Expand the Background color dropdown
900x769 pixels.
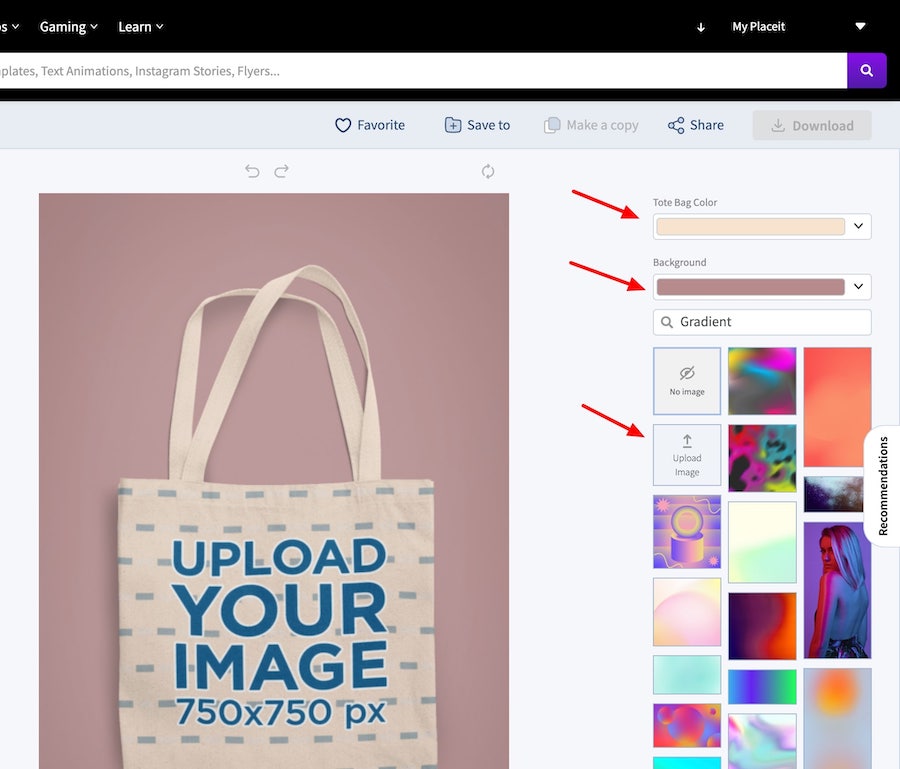[x=858, y=287]
